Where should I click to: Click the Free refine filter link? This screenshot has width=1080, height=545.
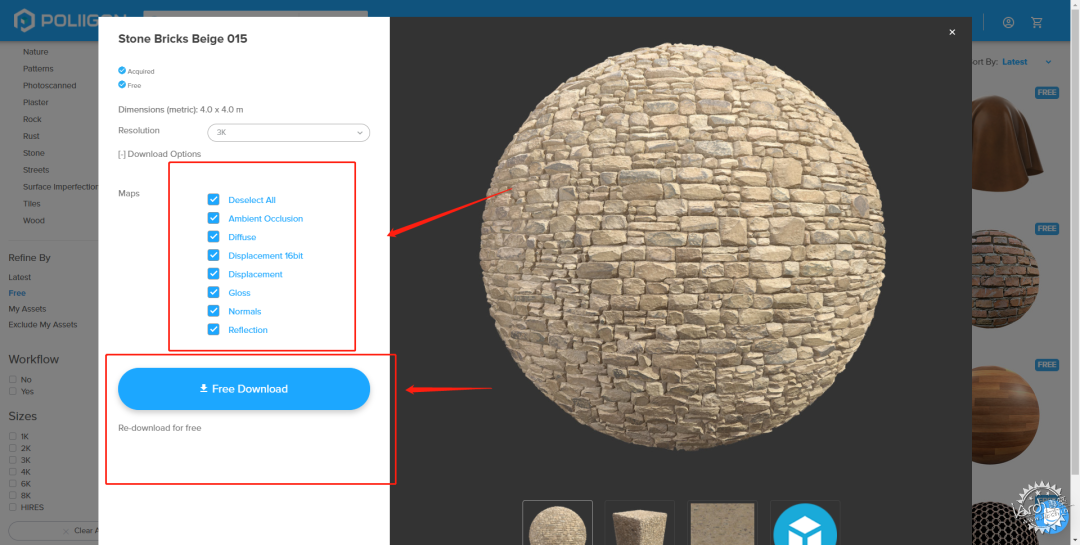click(x=17, y=293)
